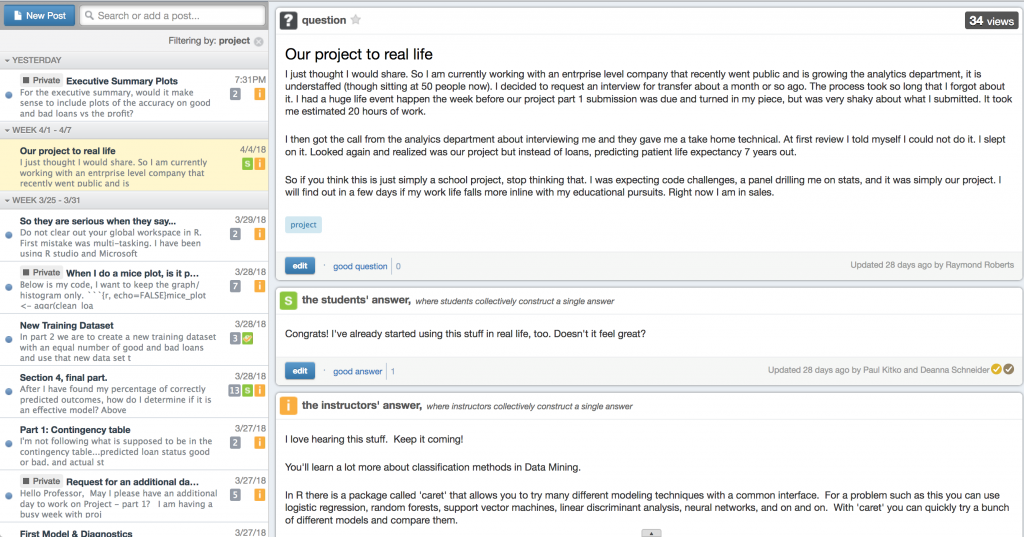Viewport: 1024px width, 537px height.
Task: Click the gold endorsement badge beside Deanna Schneider
Action: tap(996, 369)
